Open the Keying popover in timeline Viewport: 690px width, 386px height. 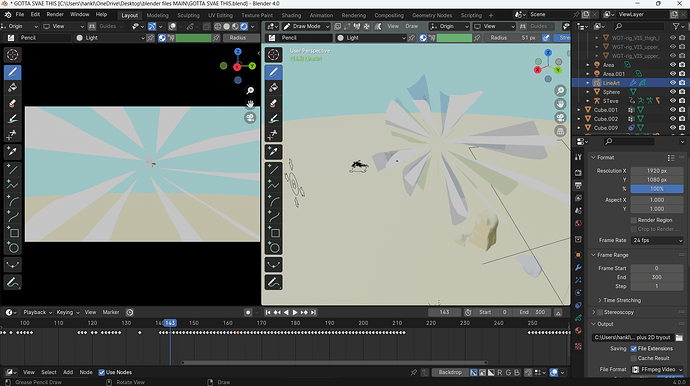(x=67, y=312)
